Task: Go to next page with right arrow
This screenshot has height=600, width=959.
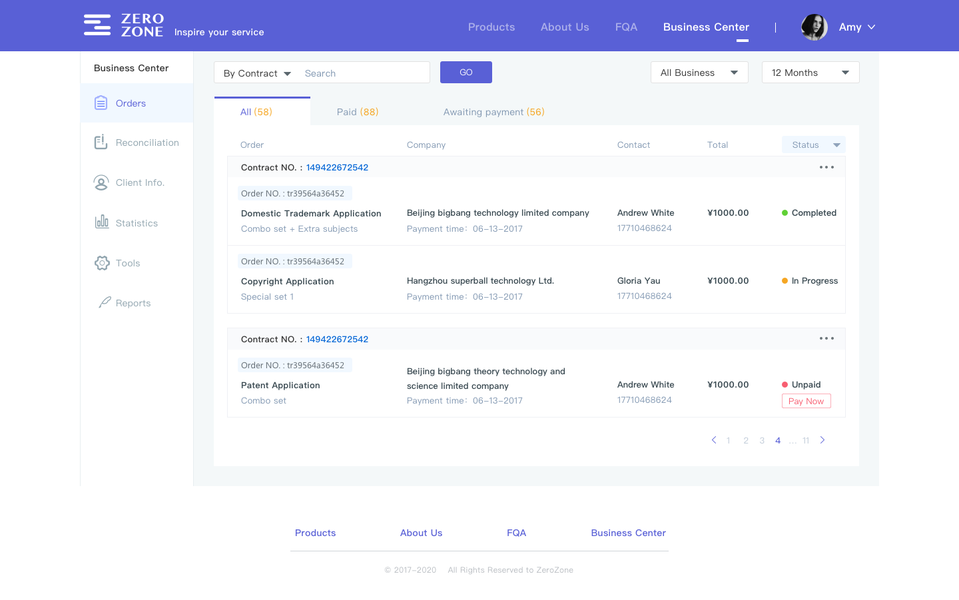Action: coord(823,440)
